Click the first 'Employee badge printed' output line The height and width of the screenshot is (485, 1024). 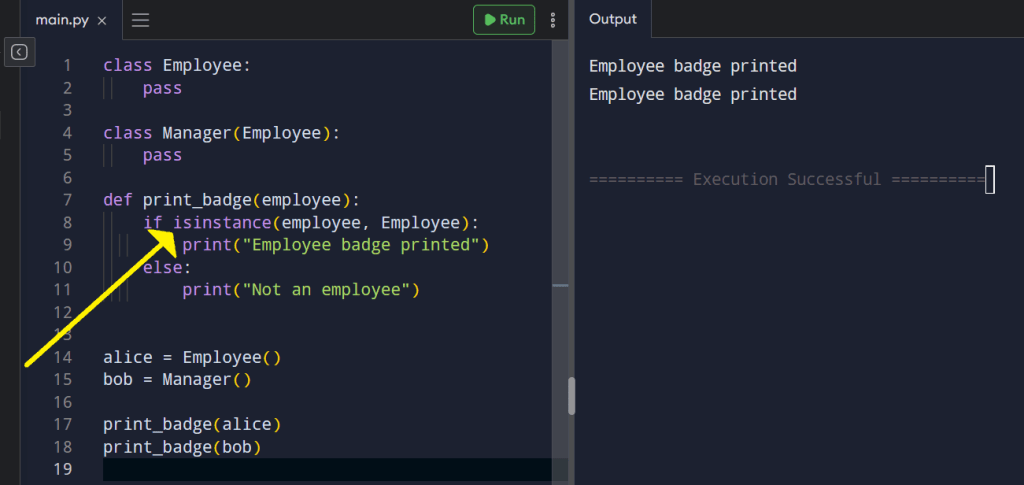pyautogui.click(x=693, y=66)
